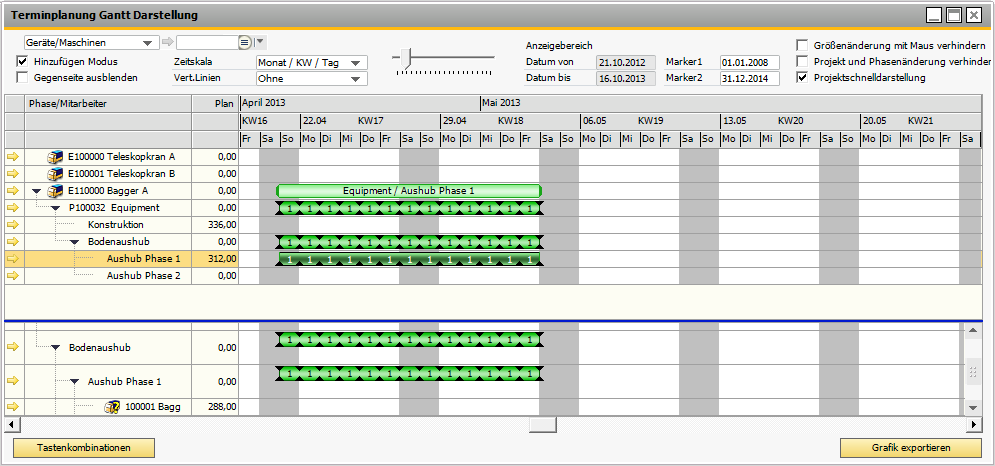Click the choose-from-list icon beside the filter field
The image size is (995, 466).
[x=244, y=43]
